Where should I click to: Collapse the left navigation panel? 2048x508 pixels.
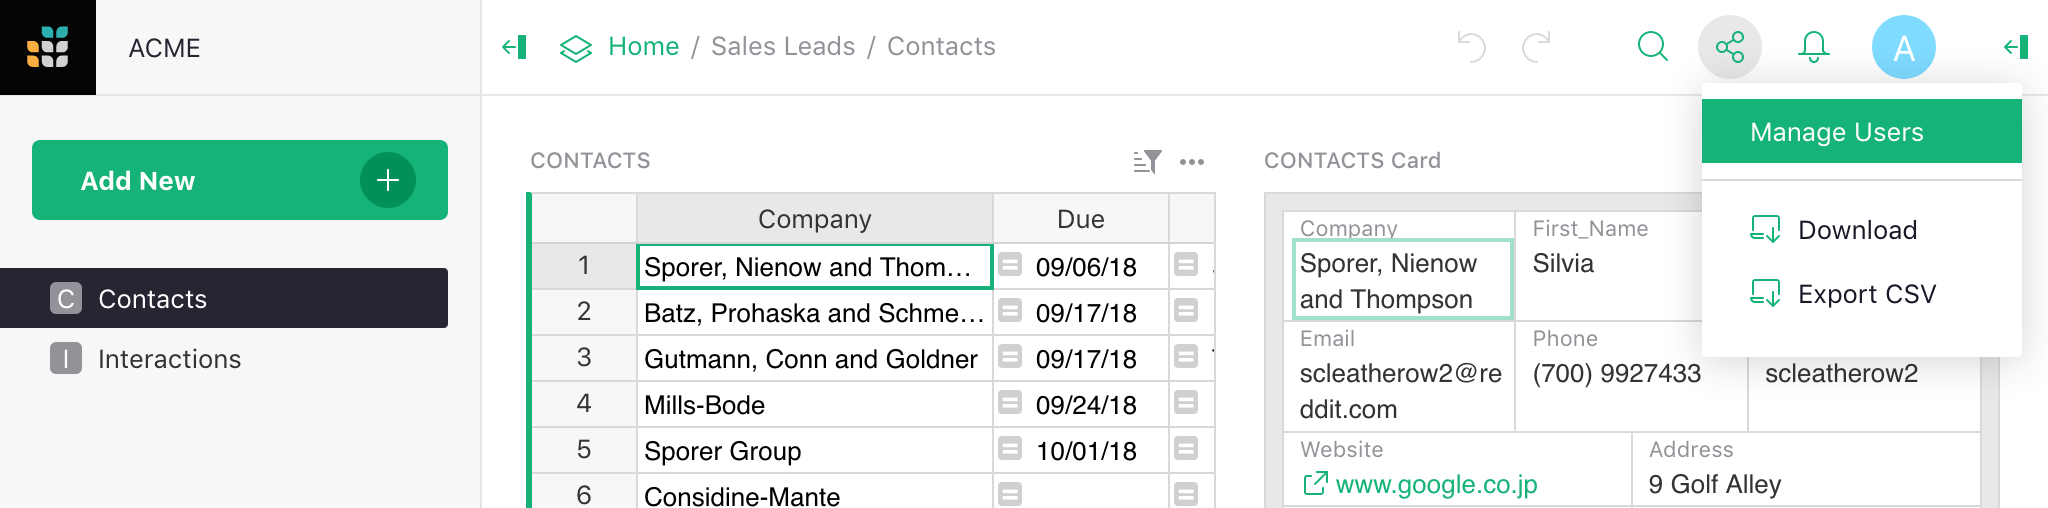pos(514,47)
